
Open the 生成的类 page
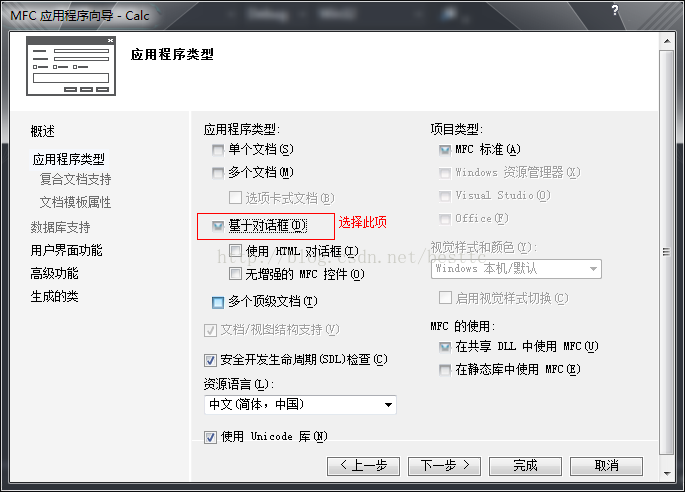[x=54, y=297]
